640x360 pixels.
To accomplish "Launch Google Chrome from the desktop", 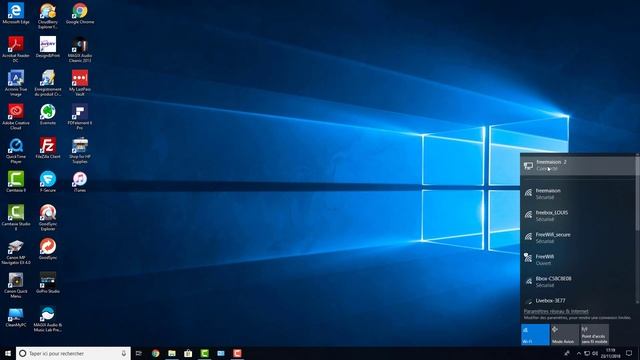I will click(x=80, y=13).
